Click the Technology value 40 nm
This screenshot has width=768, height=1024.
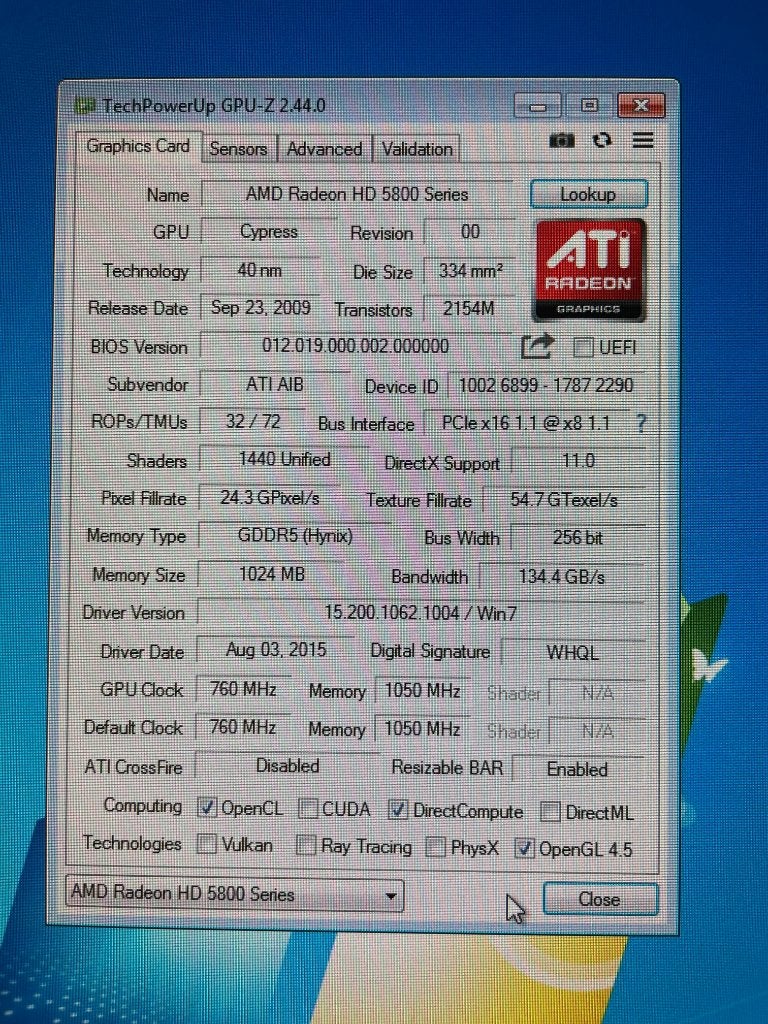click(x=260, y=270)
